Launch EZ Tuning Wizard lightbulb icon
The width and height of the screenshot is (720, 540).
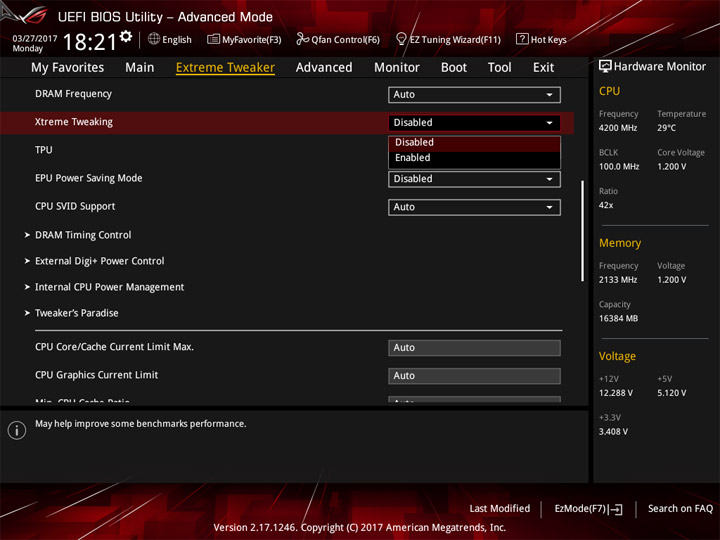coord(401,39)
